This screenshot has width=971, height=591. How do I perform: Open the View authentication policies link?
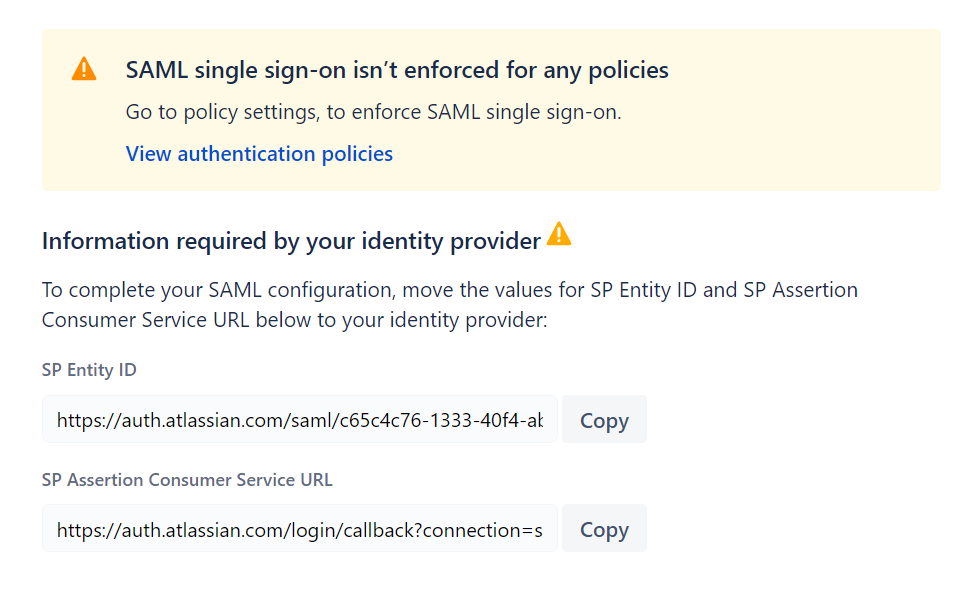point(259,154)
